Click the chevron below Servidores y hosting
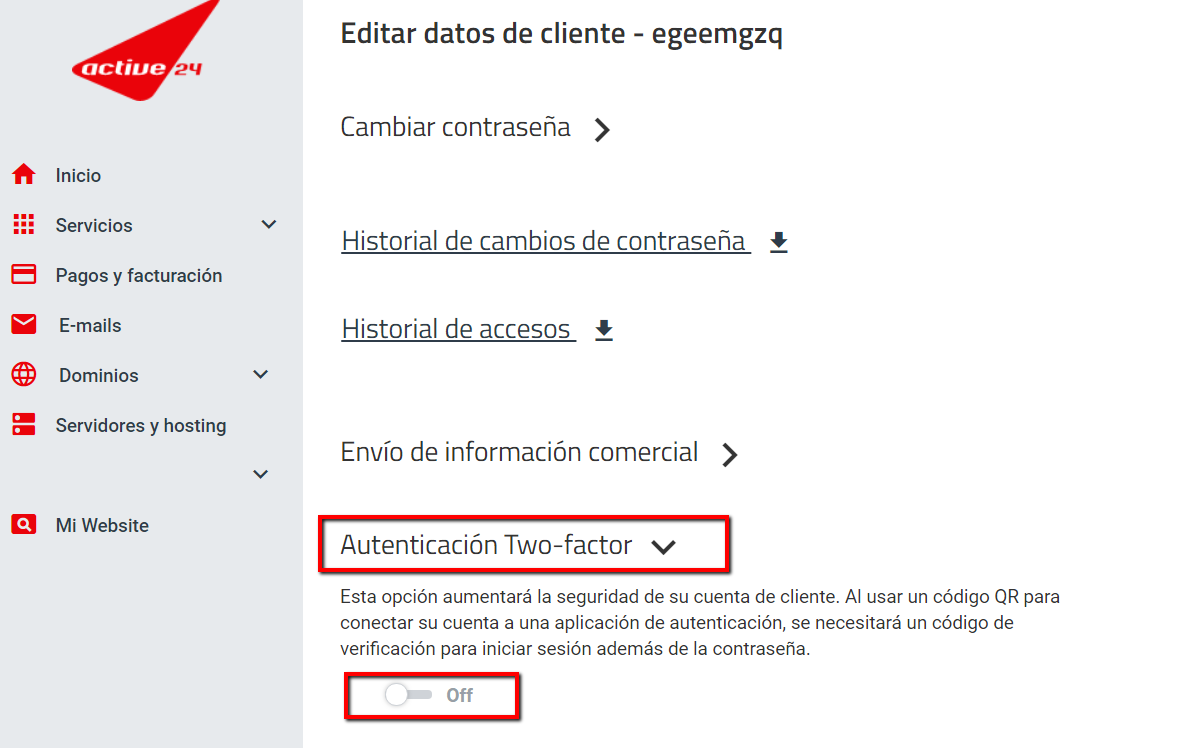This screenshot has width=1186, height=748. (x=261, y=474)
